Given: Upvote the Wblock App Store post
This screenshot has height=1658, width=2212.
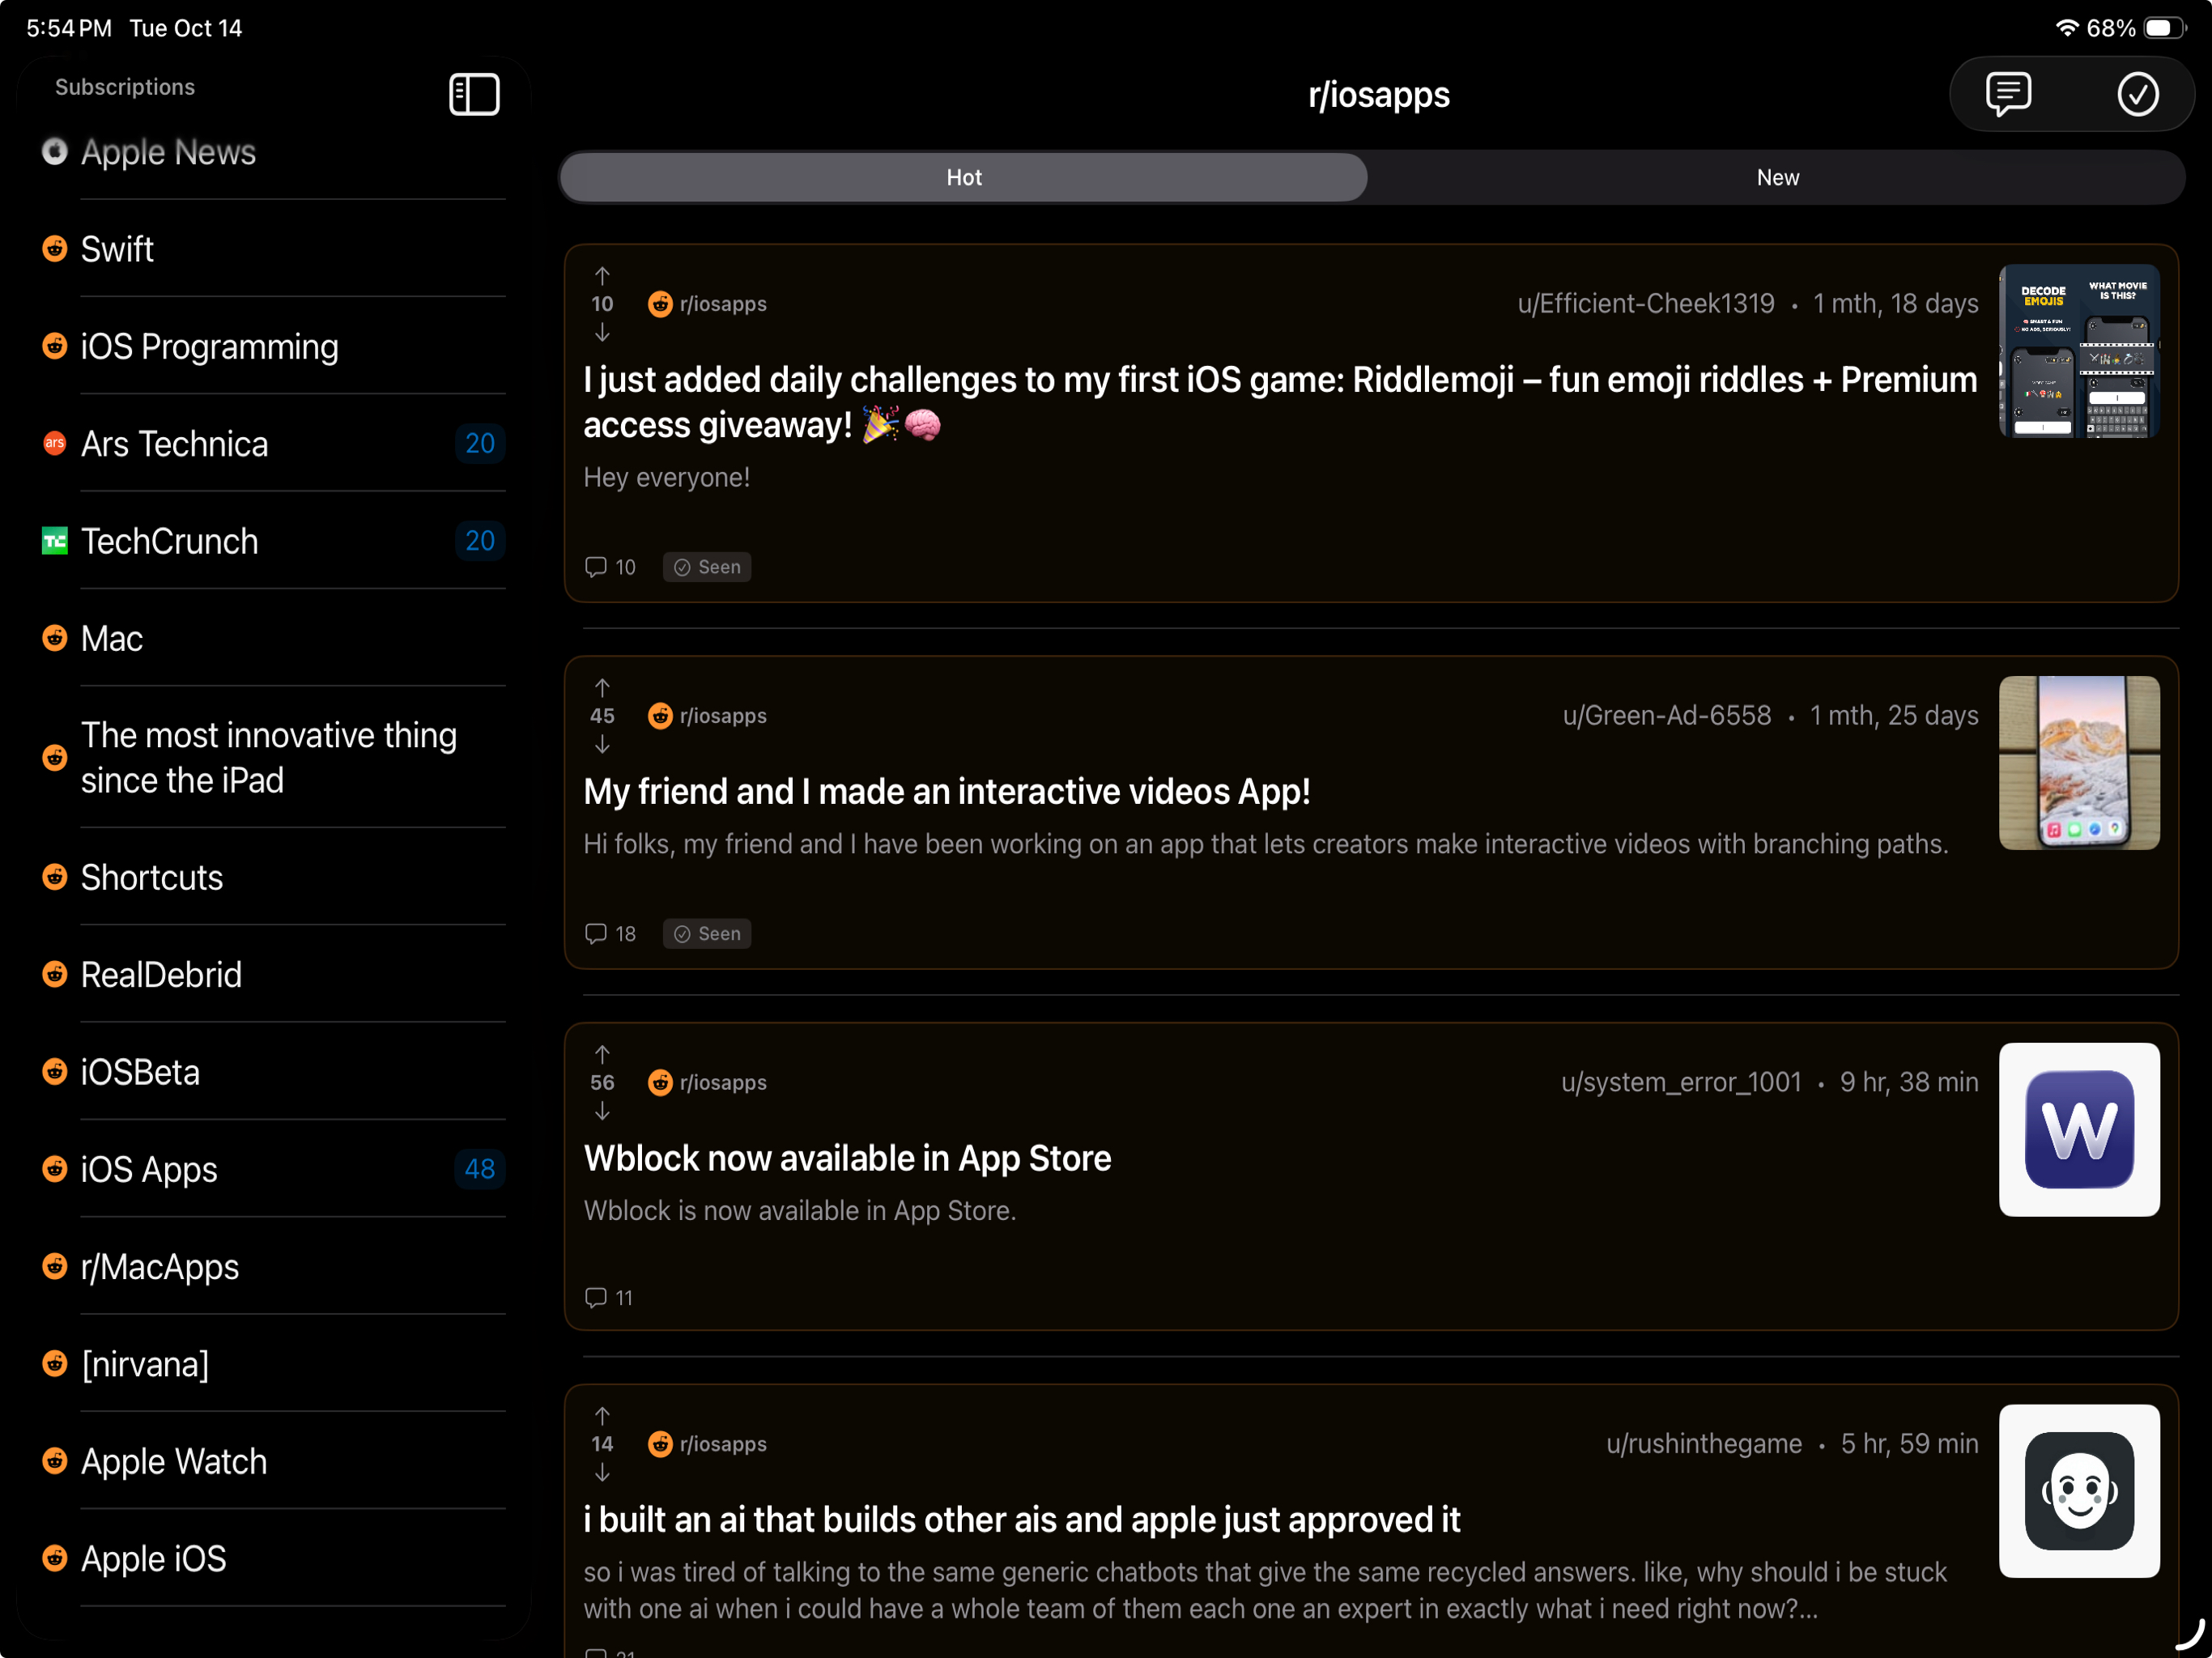Looking at the screenshot, I should click(x=602, y=1054).
